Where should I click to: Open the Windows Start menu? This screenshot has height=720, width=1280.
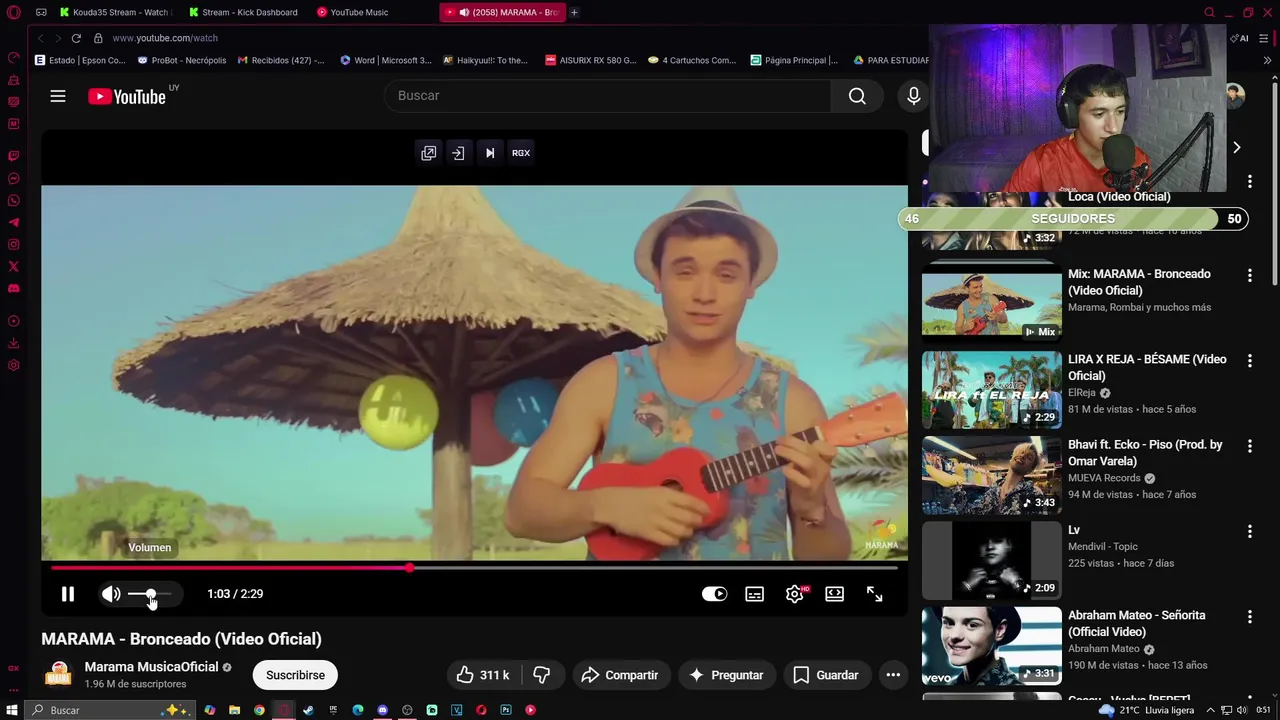(12, 710)
